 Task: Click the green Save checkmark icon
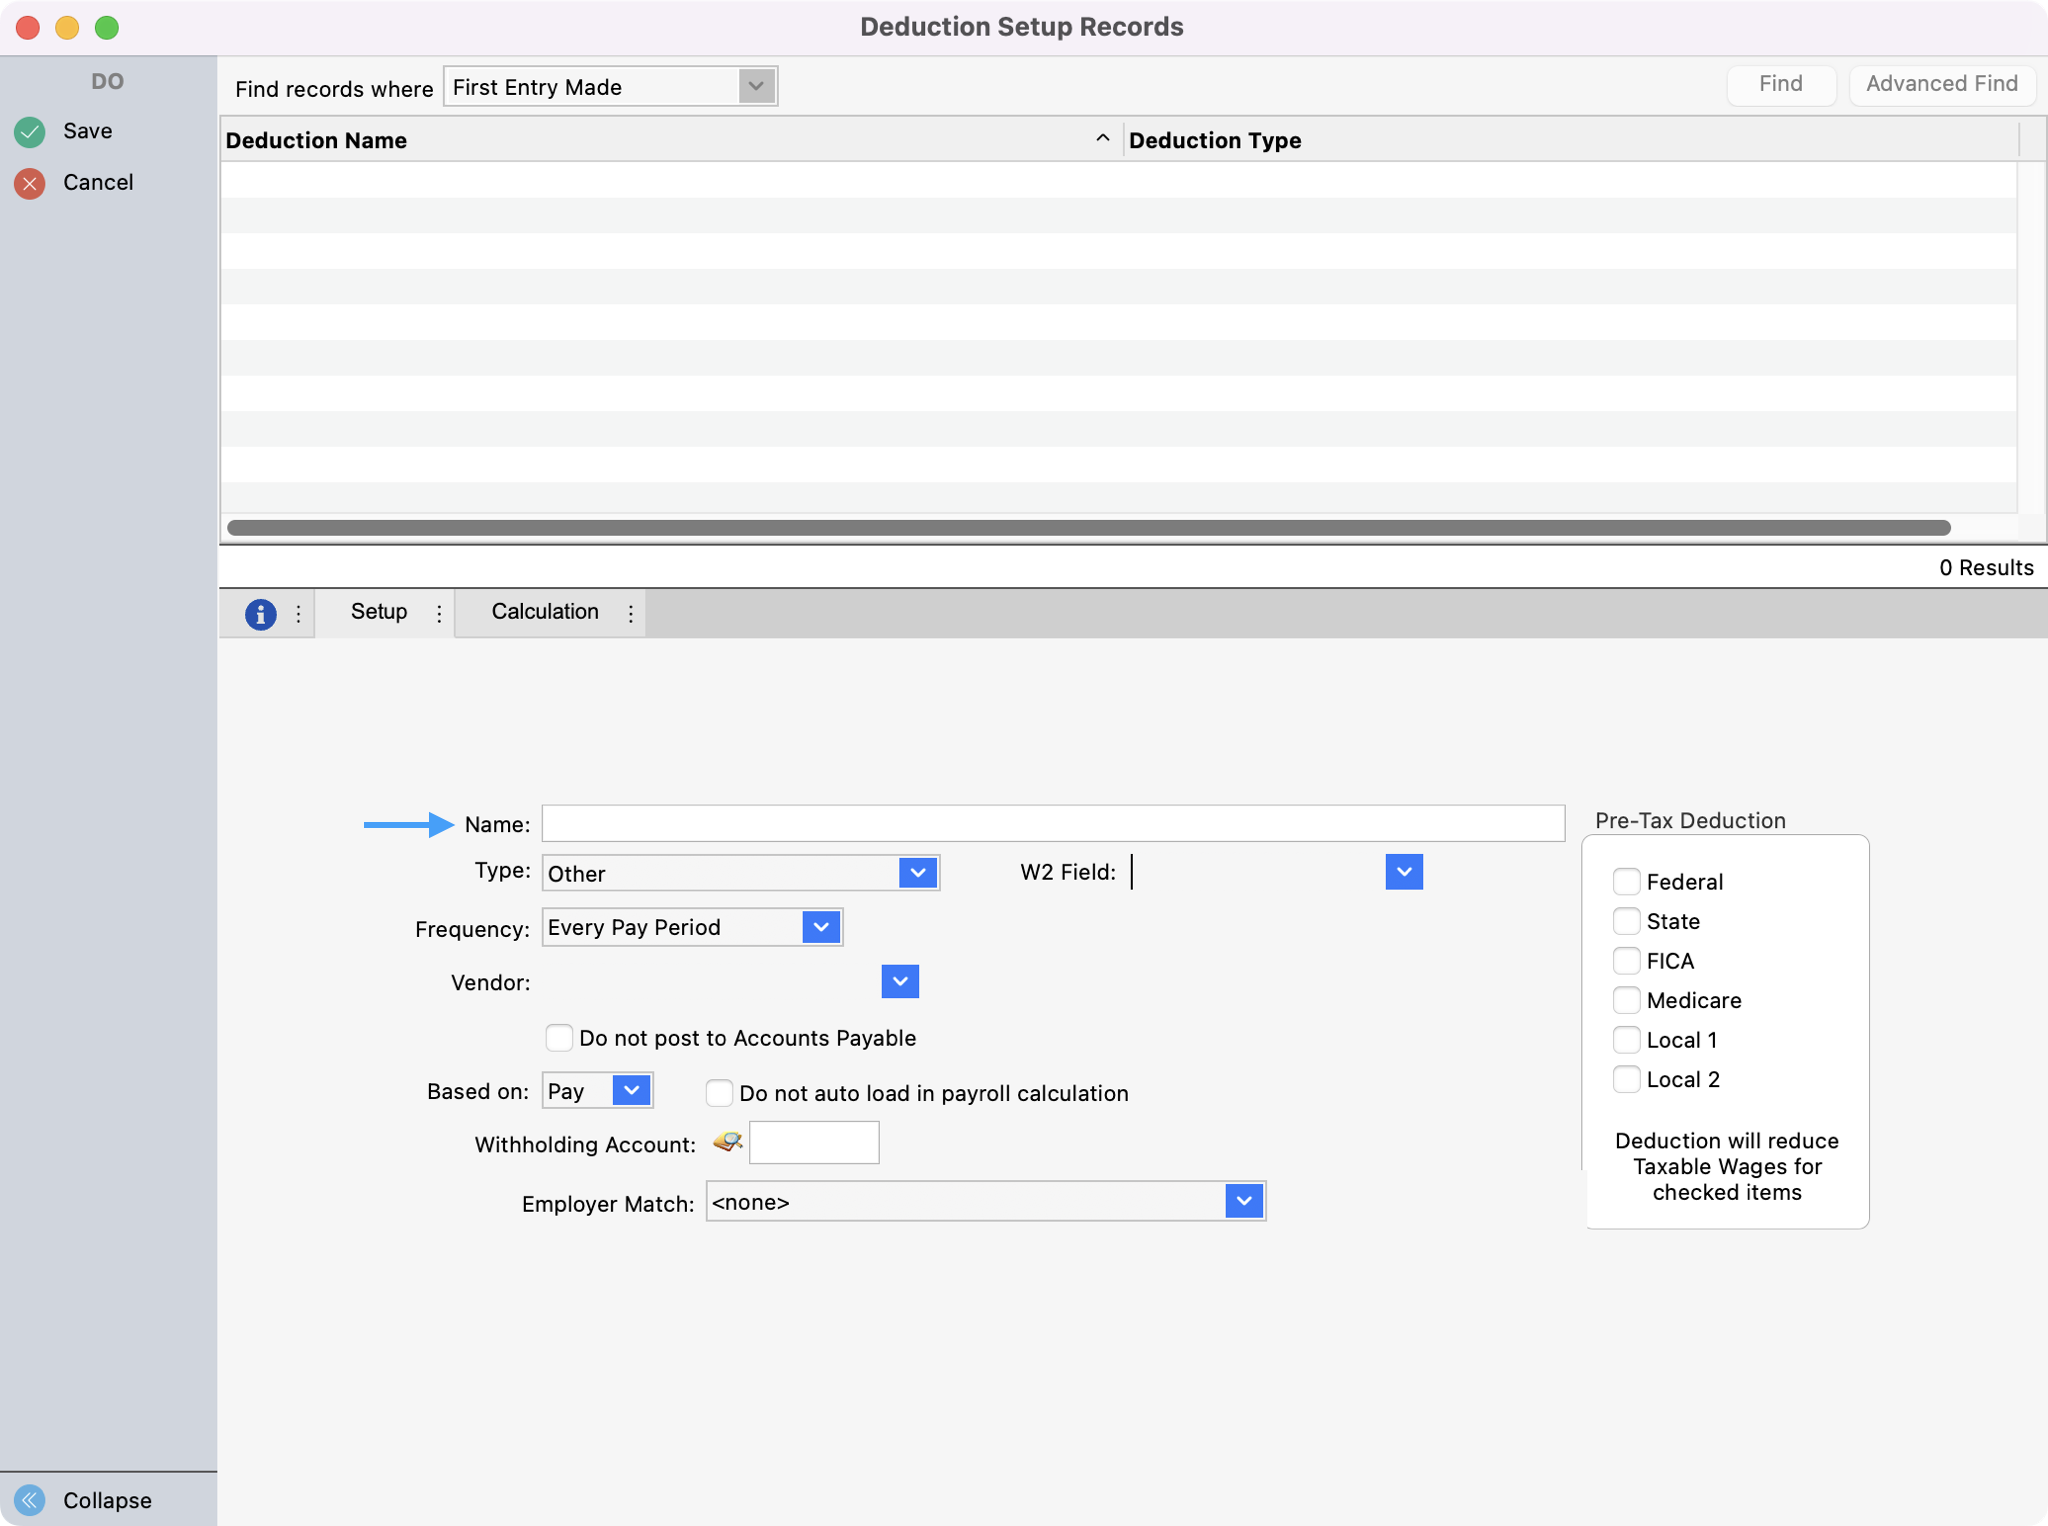pyautogui.click(x=30, y=131)
